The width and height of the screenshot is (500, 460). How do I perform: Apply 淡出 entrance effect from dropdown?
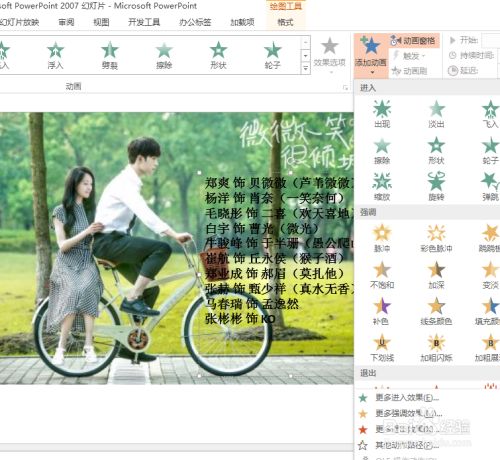[436, 114]
